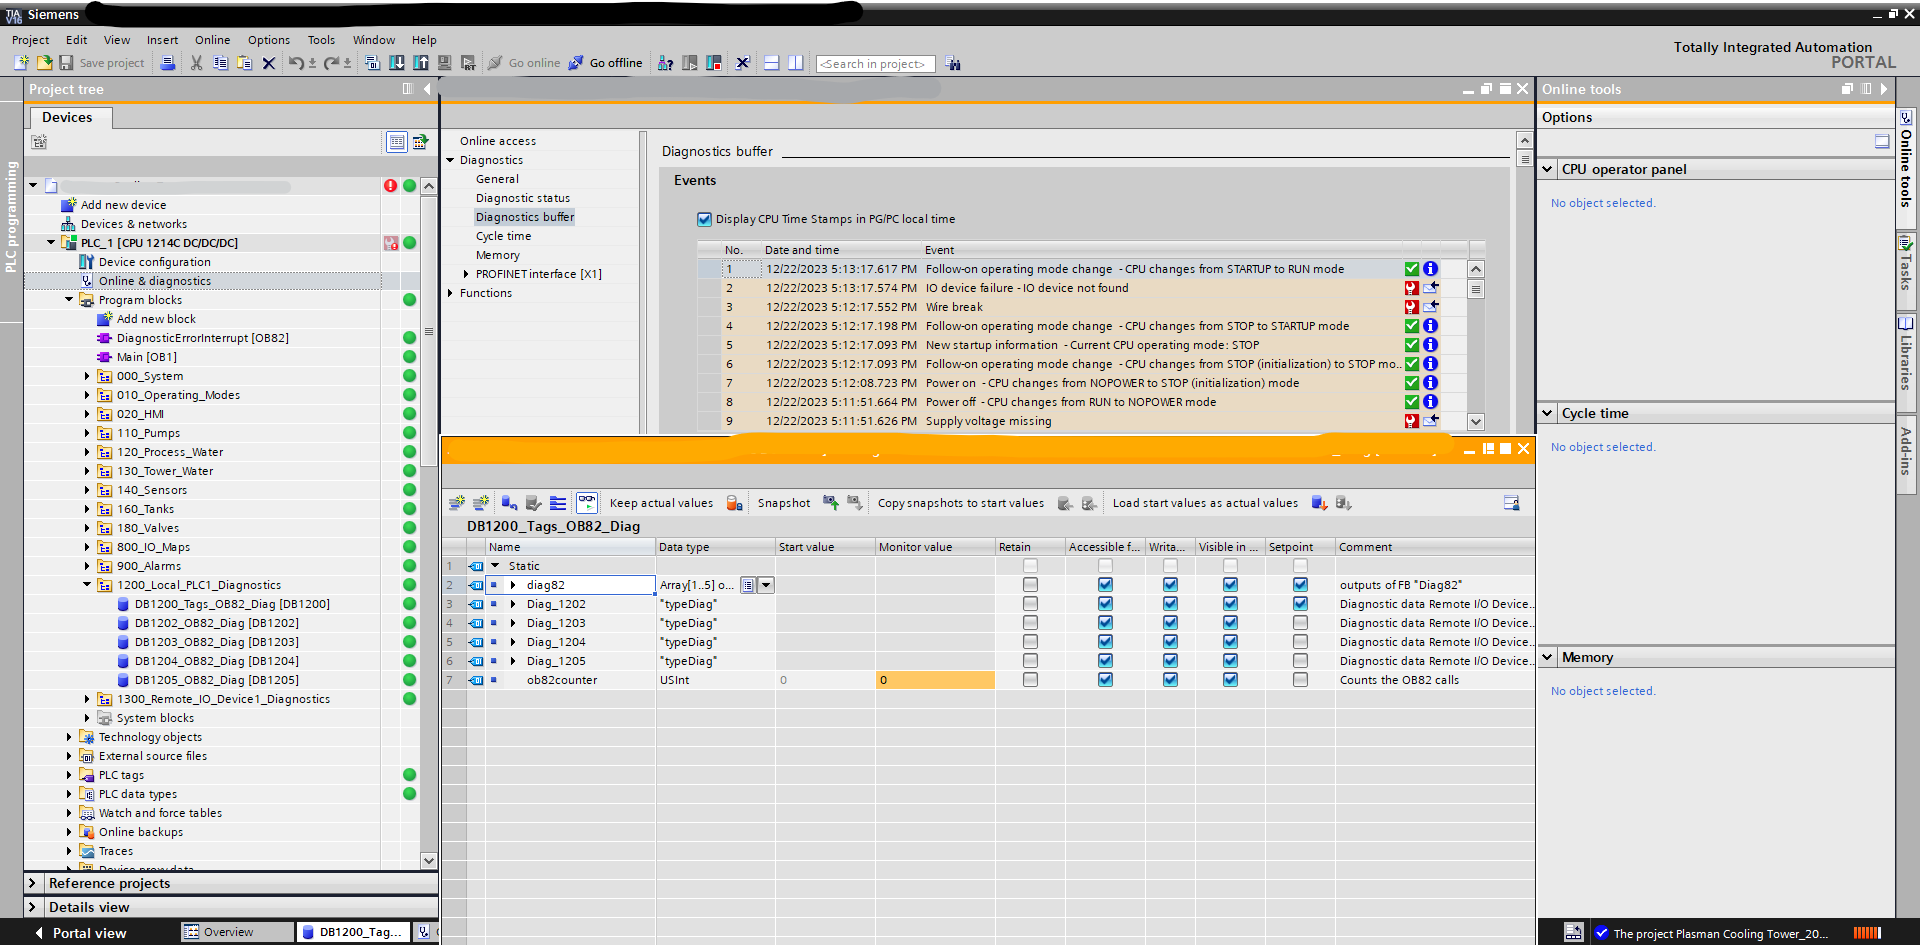Expand the 110_Pumps folder
The width and height of the screenshot is (1920, 945).
(87, 433)
